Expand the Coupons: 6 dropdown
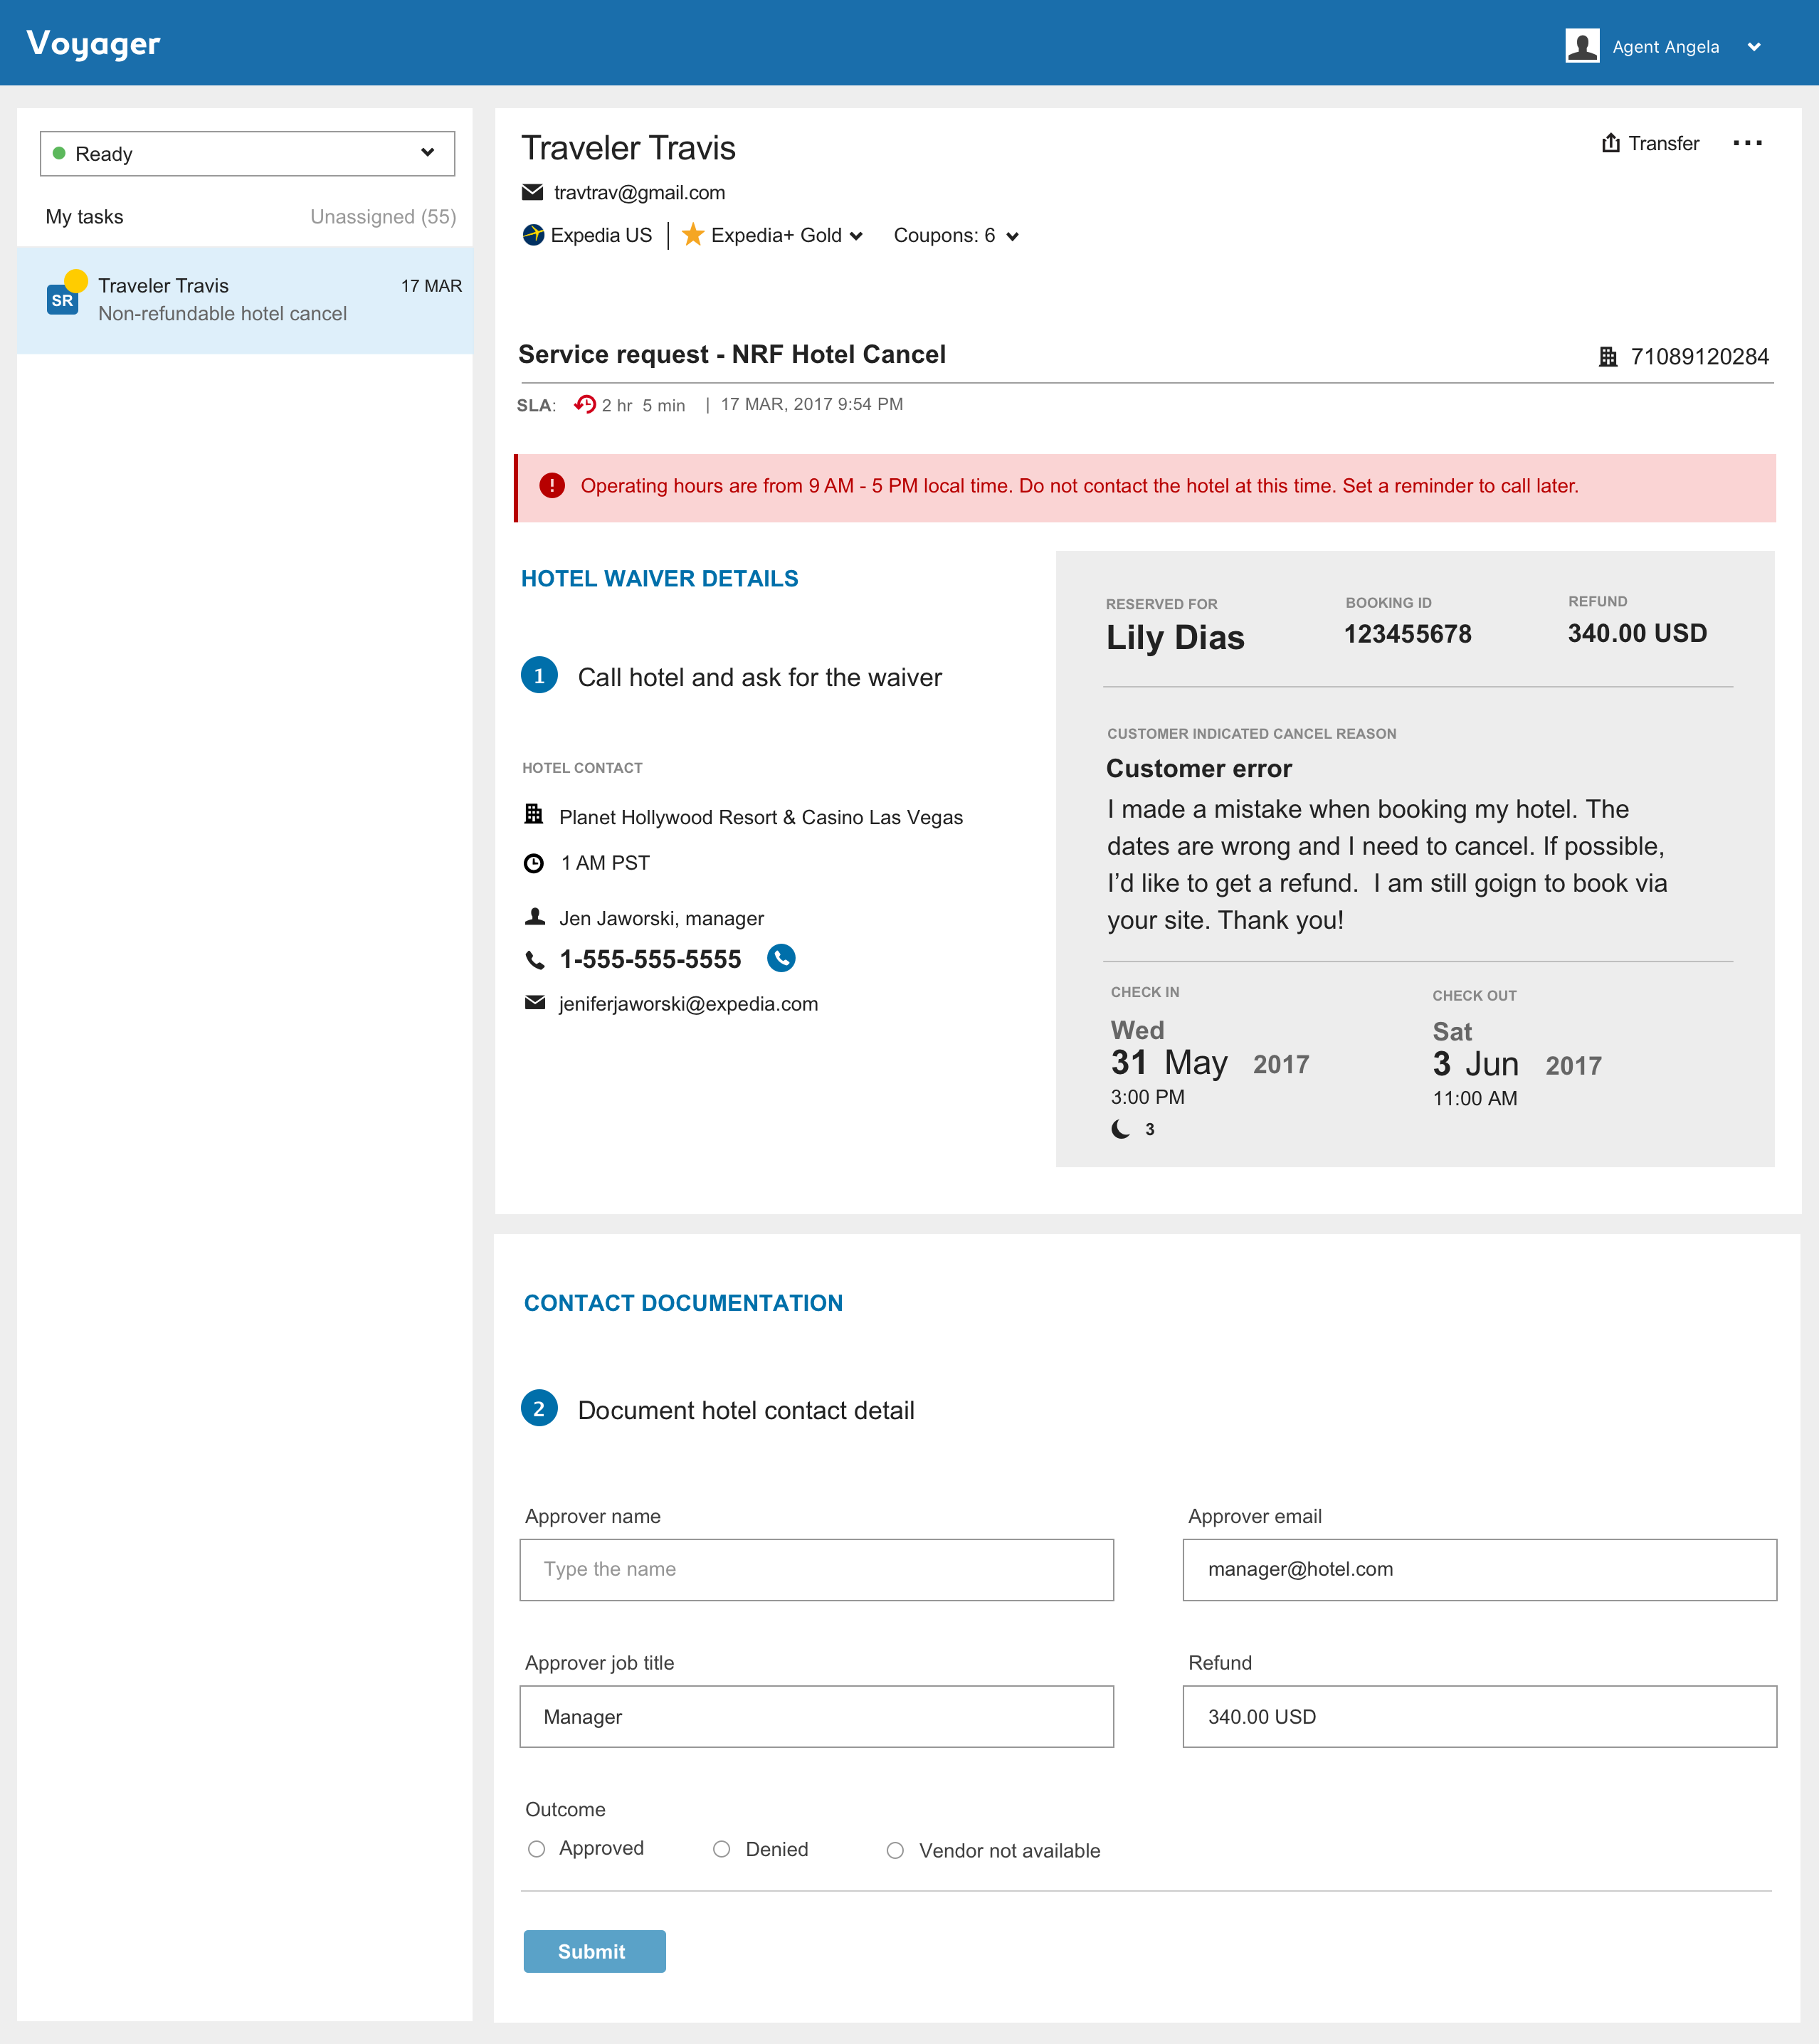 tap(1012, 236)
